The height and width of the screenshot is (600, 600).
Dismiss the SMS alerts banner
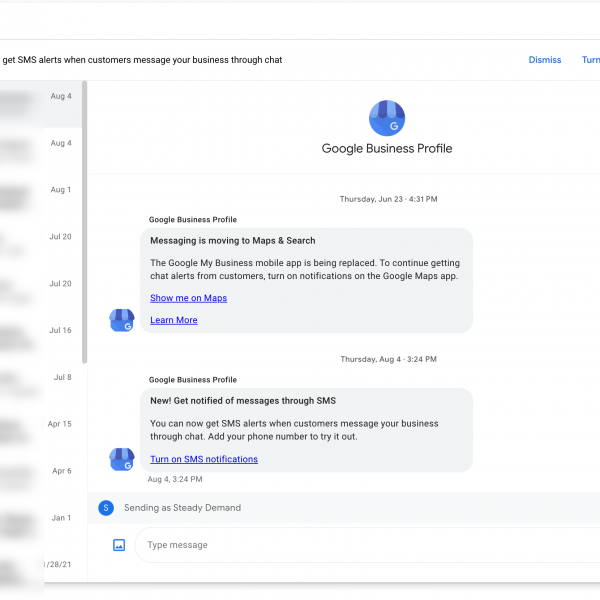tap(545, 60)
